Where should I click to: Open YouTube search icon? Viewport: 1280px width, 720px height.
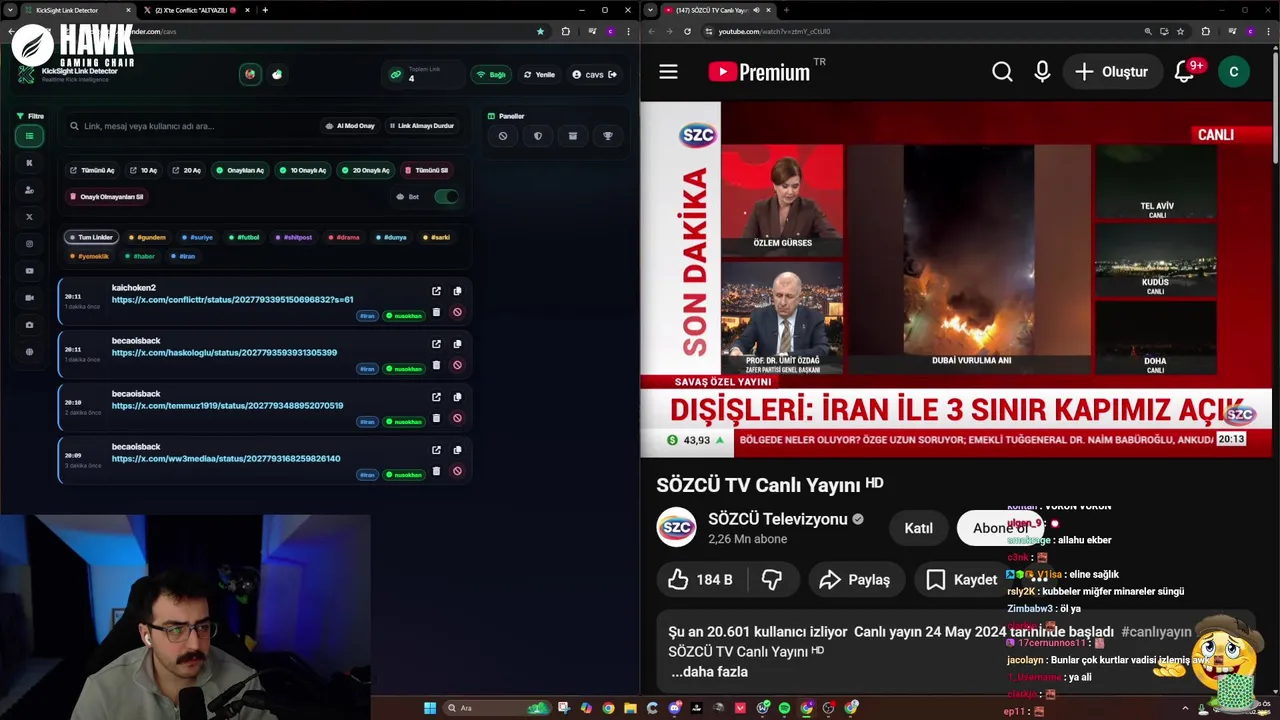1002,72
